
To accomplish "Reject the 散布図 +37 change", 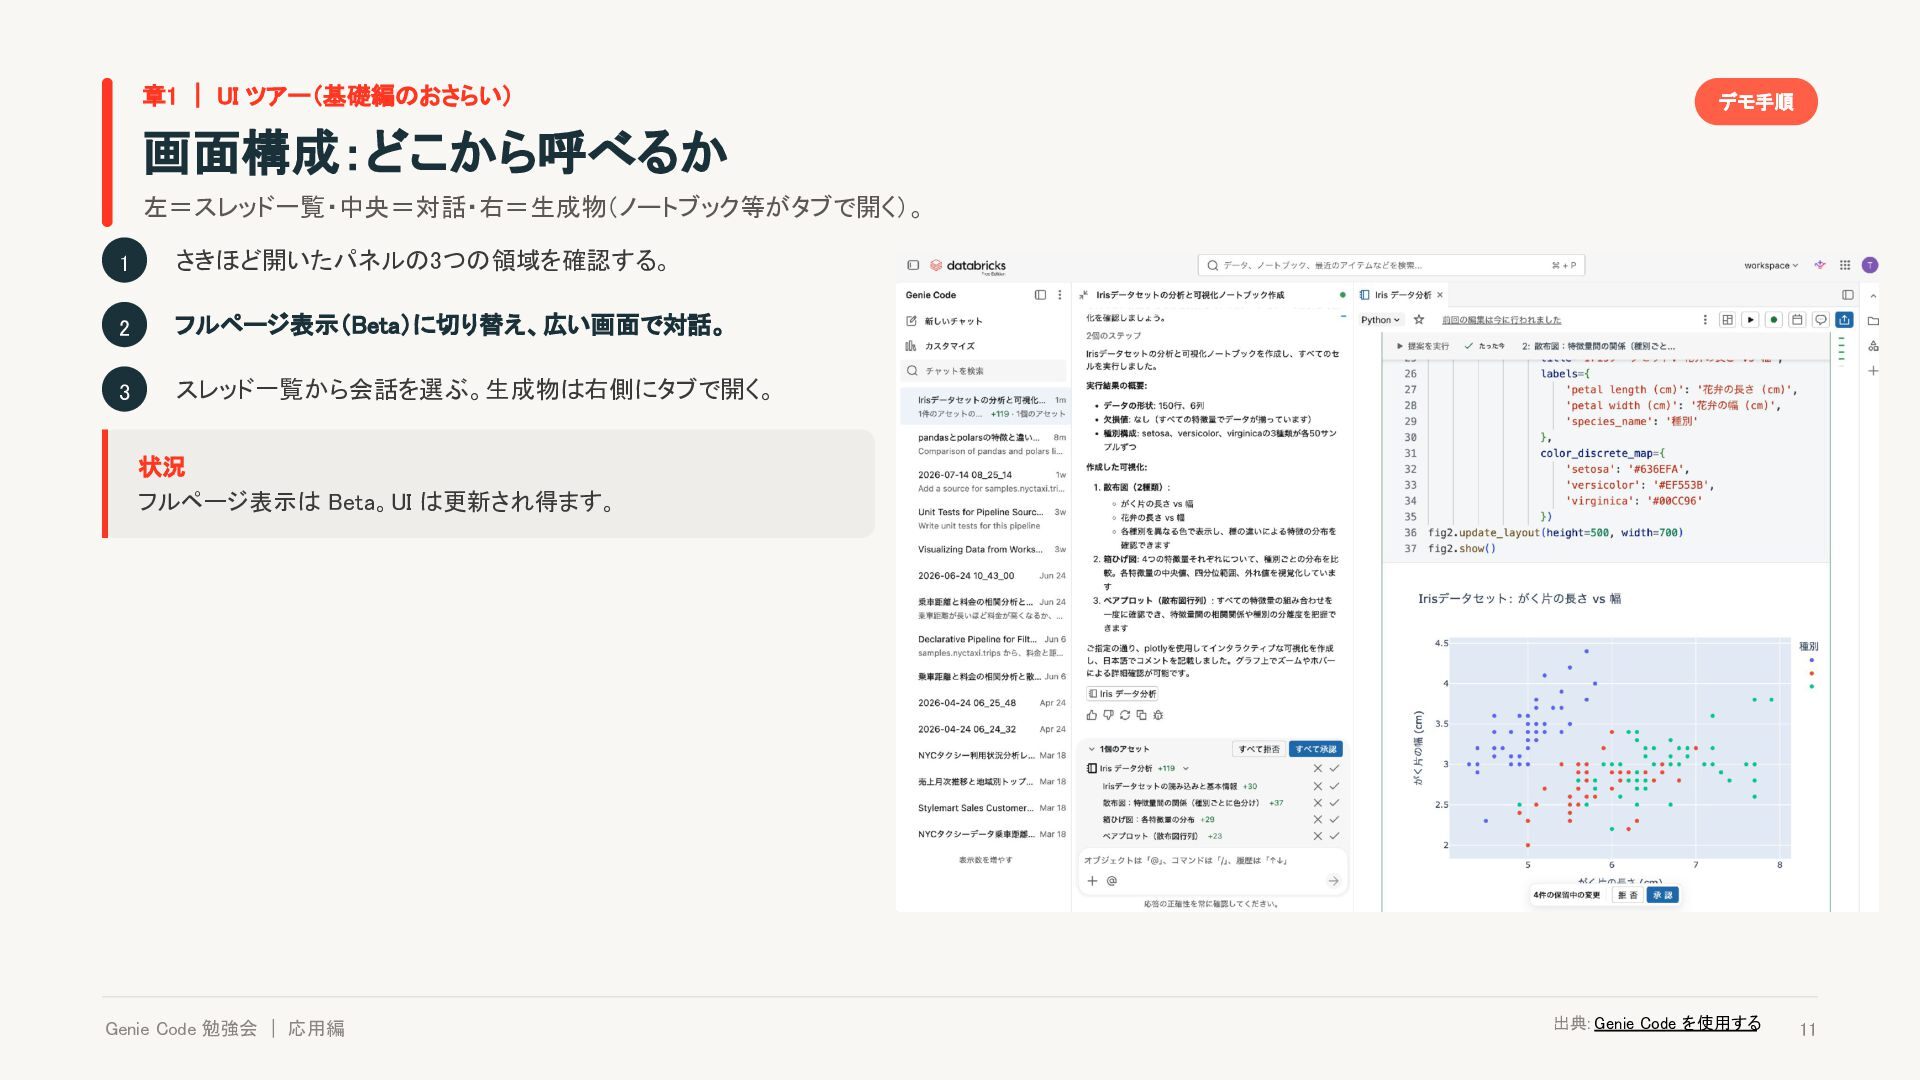I will (1318, 803).
